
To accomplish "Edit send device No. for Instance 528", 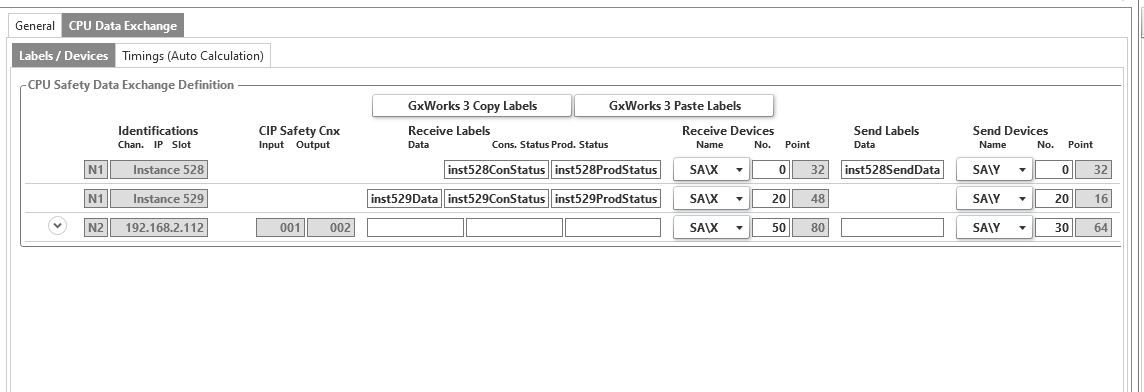I will [x=1054, y=170].
